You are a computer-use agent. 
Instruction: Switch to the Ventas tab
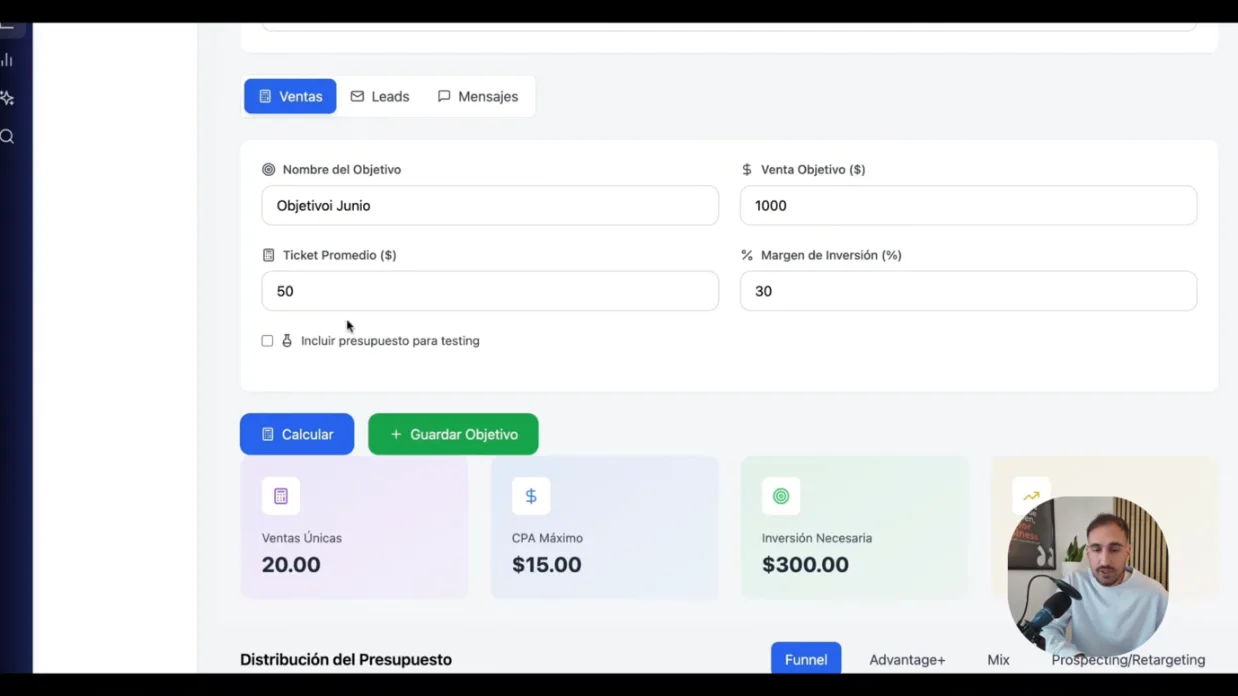tap(290, 96)
